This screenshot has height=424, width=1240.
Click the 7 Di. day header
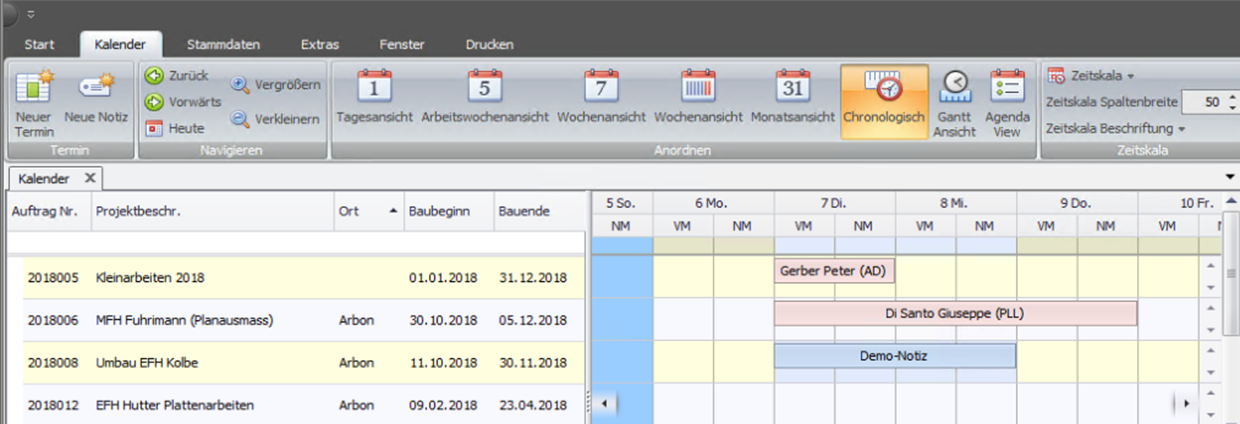pyautogui.click(x=834, y=202)
